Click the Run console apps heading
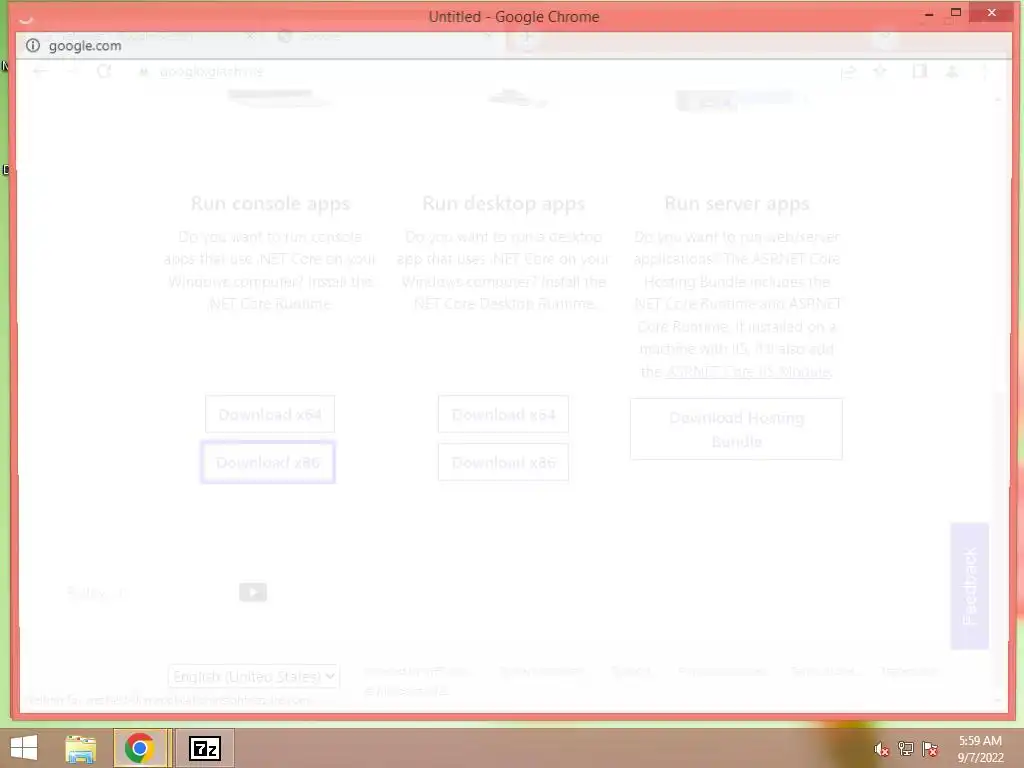Viewport: 1024px width, 768px height. 270,204
